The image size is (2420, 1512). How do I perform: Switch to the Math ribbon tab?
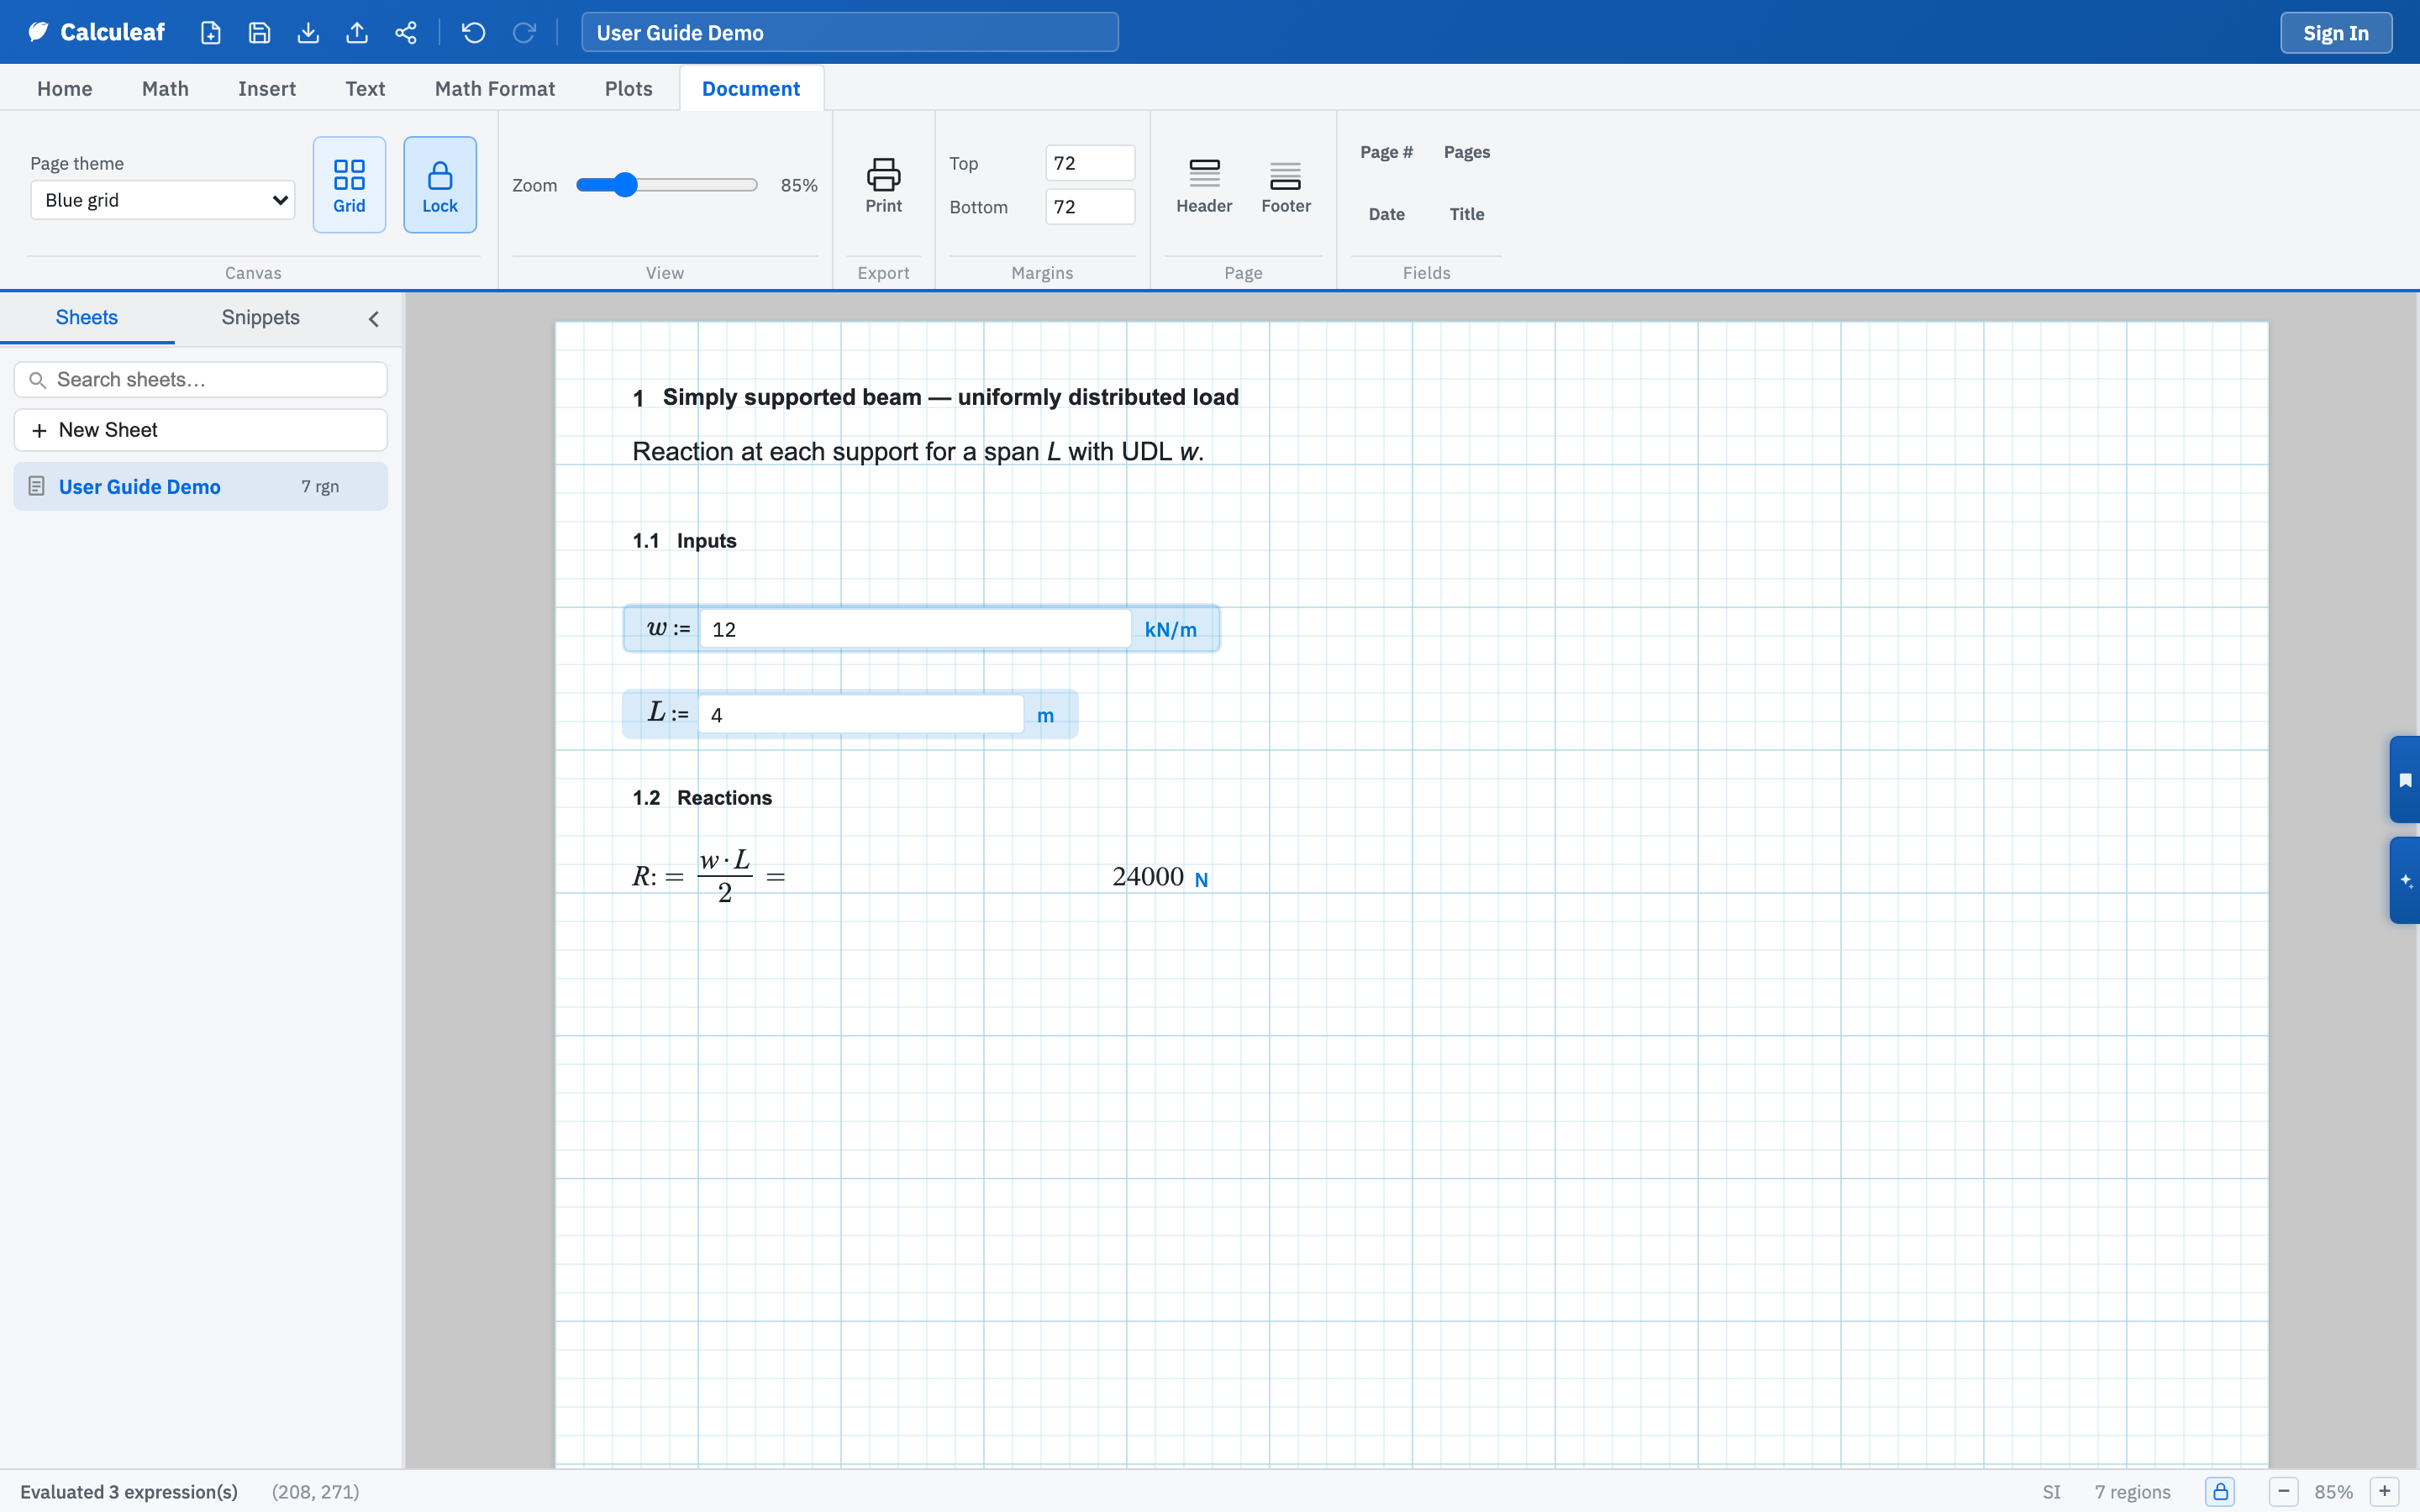click(x=165, y=89)
